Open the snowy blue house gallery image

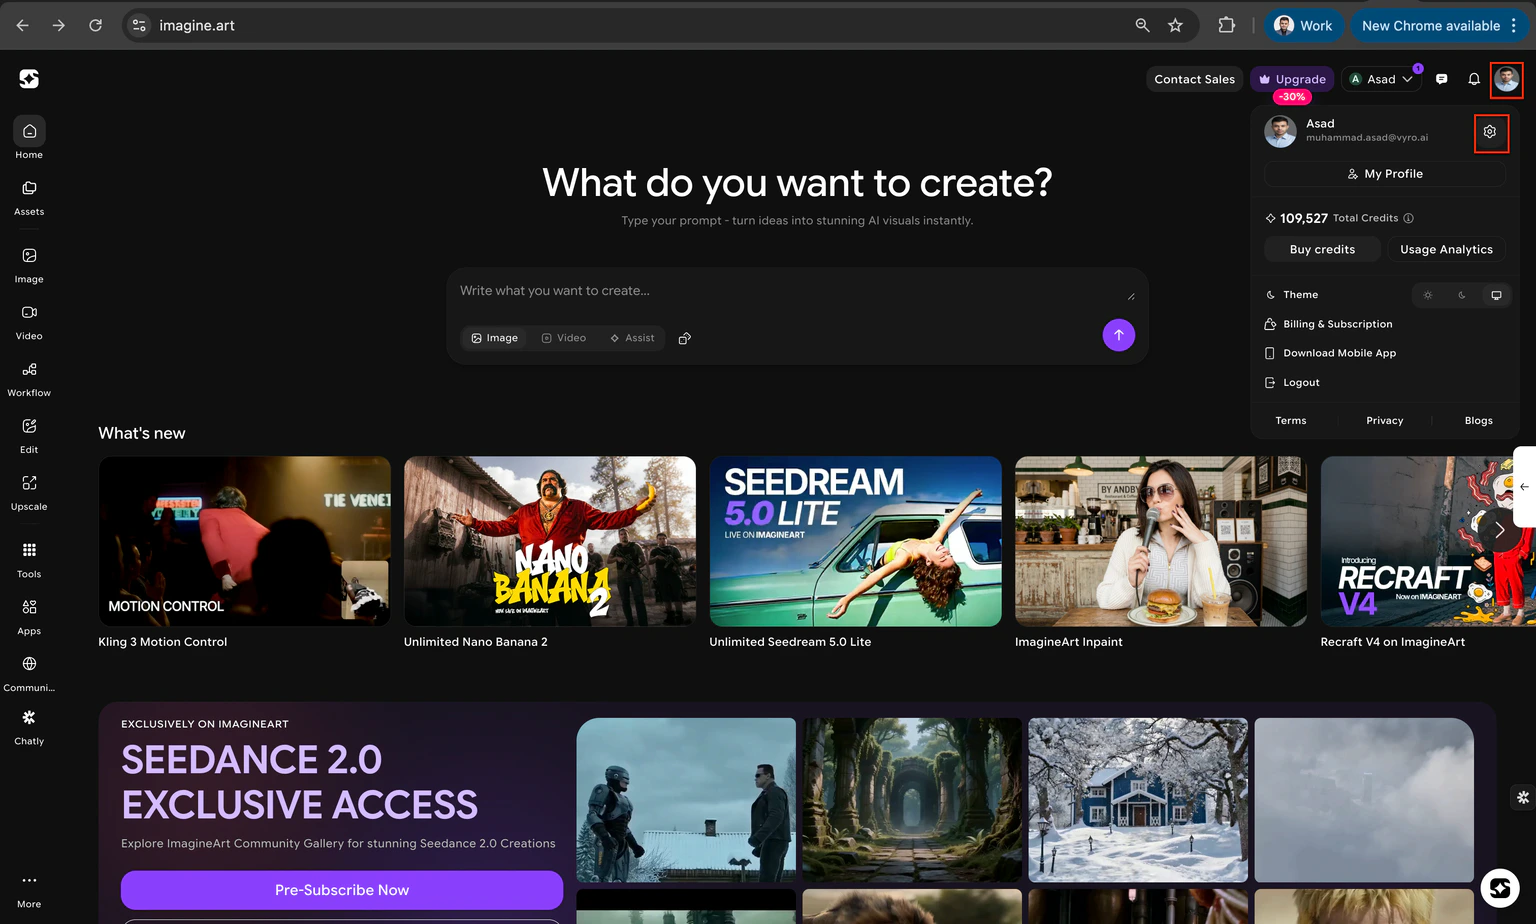pos(1138,800)
